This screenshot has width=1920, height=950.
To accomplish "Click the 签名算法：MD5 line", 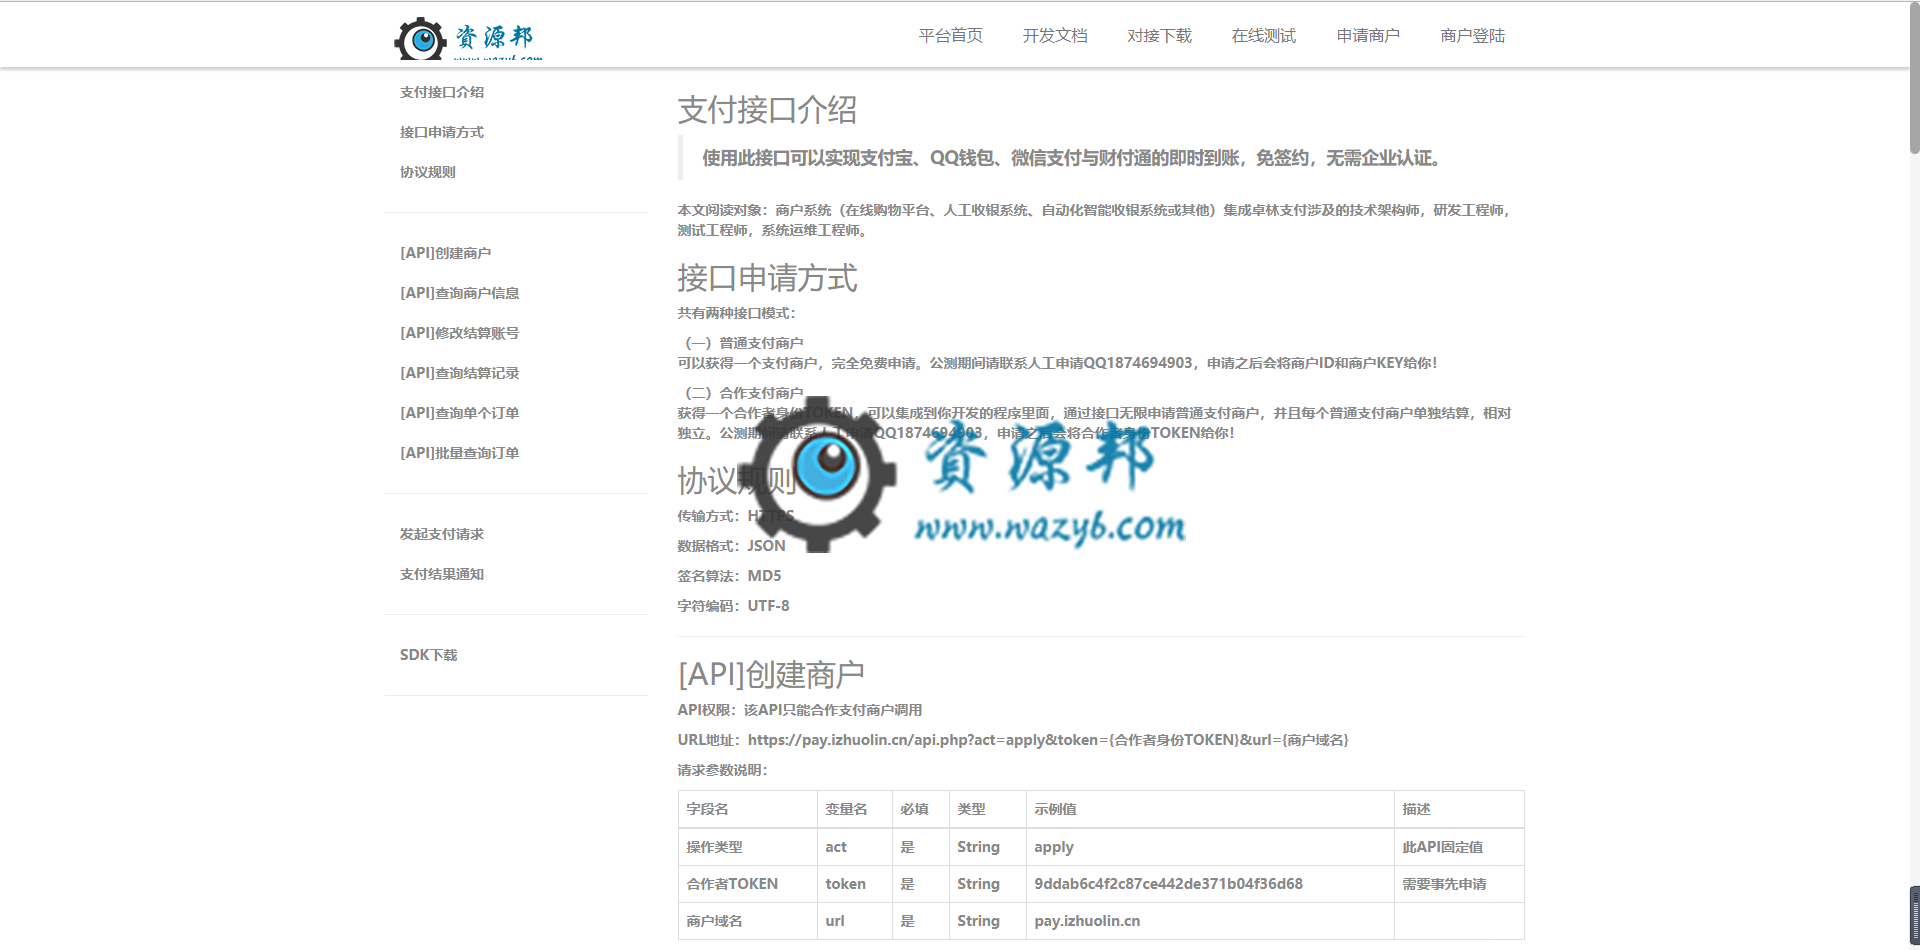I will point(729,576).
